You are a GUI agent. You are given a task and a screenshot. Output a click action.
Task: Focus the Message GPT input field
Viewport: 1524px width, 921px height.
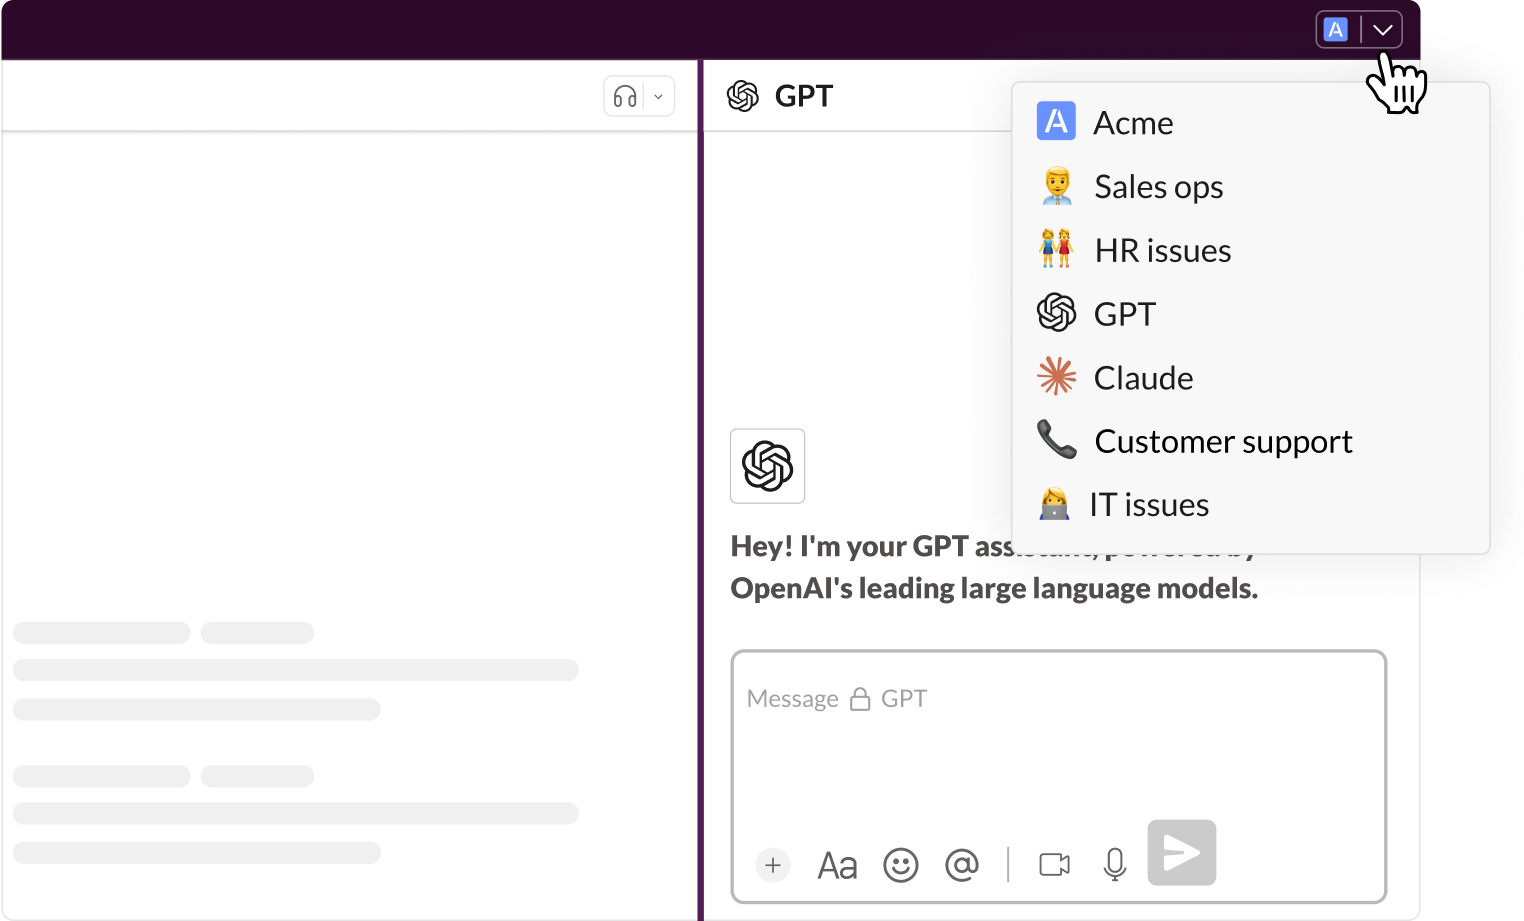tap(1059, 777)
